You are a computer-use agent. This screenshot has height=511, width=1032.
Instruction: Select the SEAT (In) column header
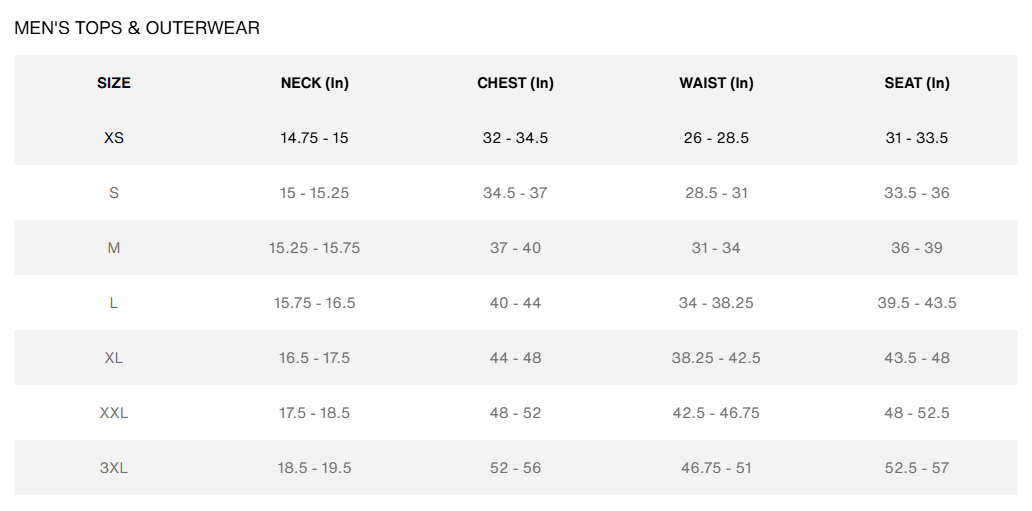click(x=917, y=83)
